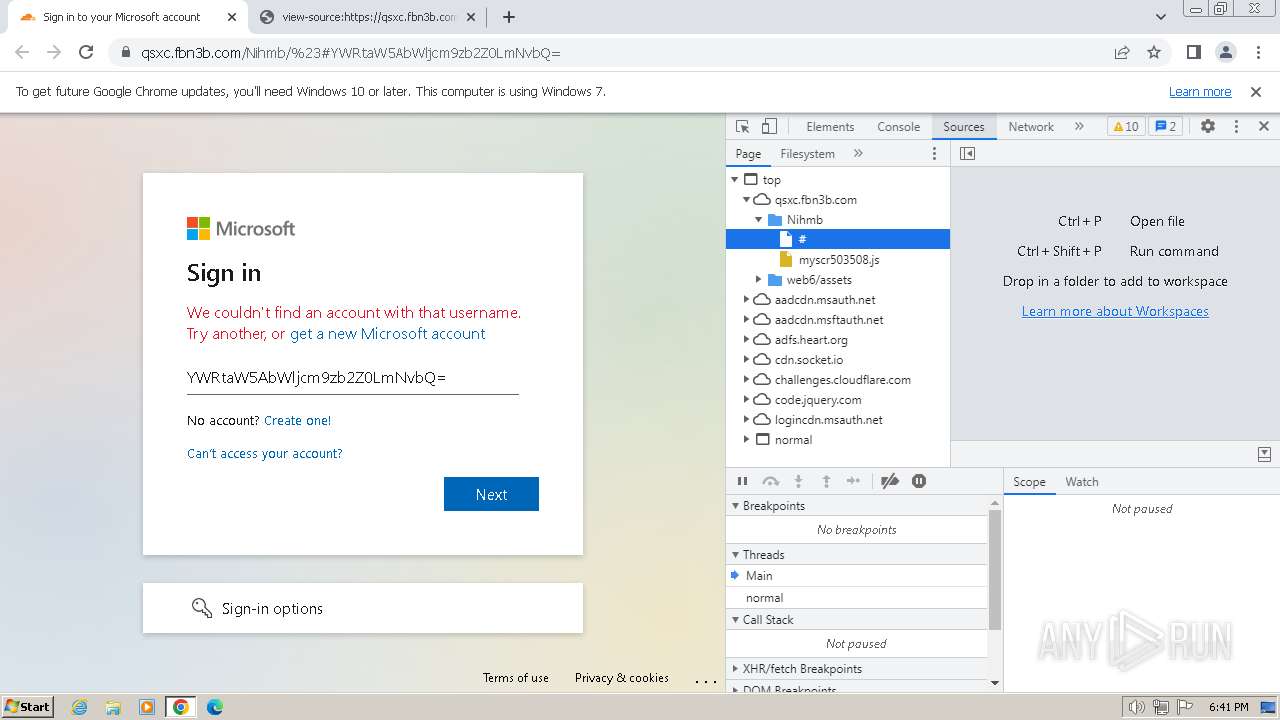Show more DevTools tabs chevron
The image size is (1280, 720).
(x=1079, y=127)
